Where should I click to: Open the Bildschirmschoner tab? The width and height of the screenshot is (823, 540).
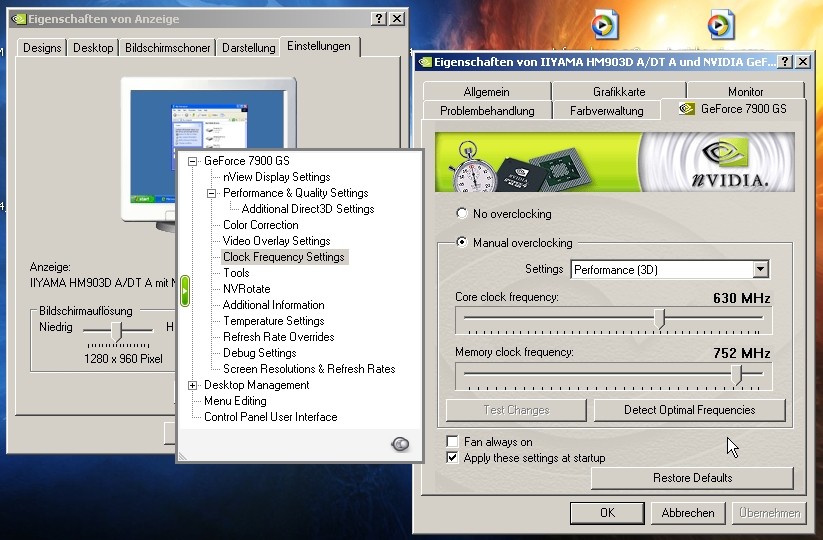(167, 48)
